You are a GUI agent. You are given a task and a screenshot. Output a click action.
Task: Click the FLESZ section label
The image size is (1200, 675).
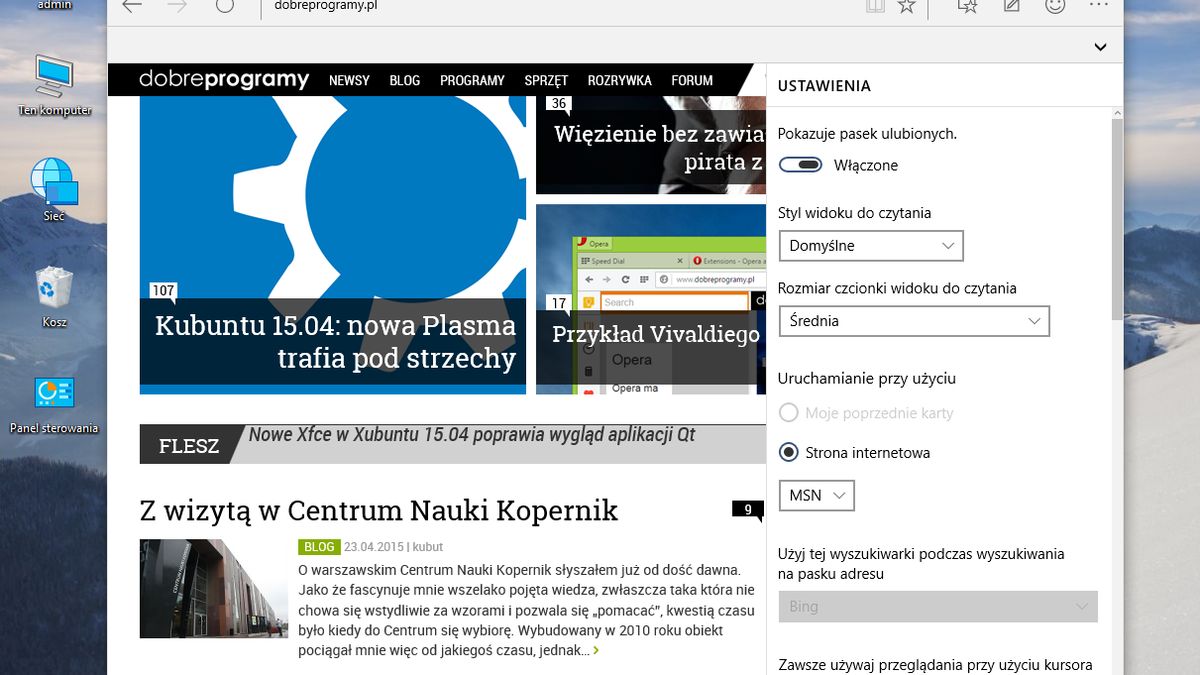[x=189, y=446]
